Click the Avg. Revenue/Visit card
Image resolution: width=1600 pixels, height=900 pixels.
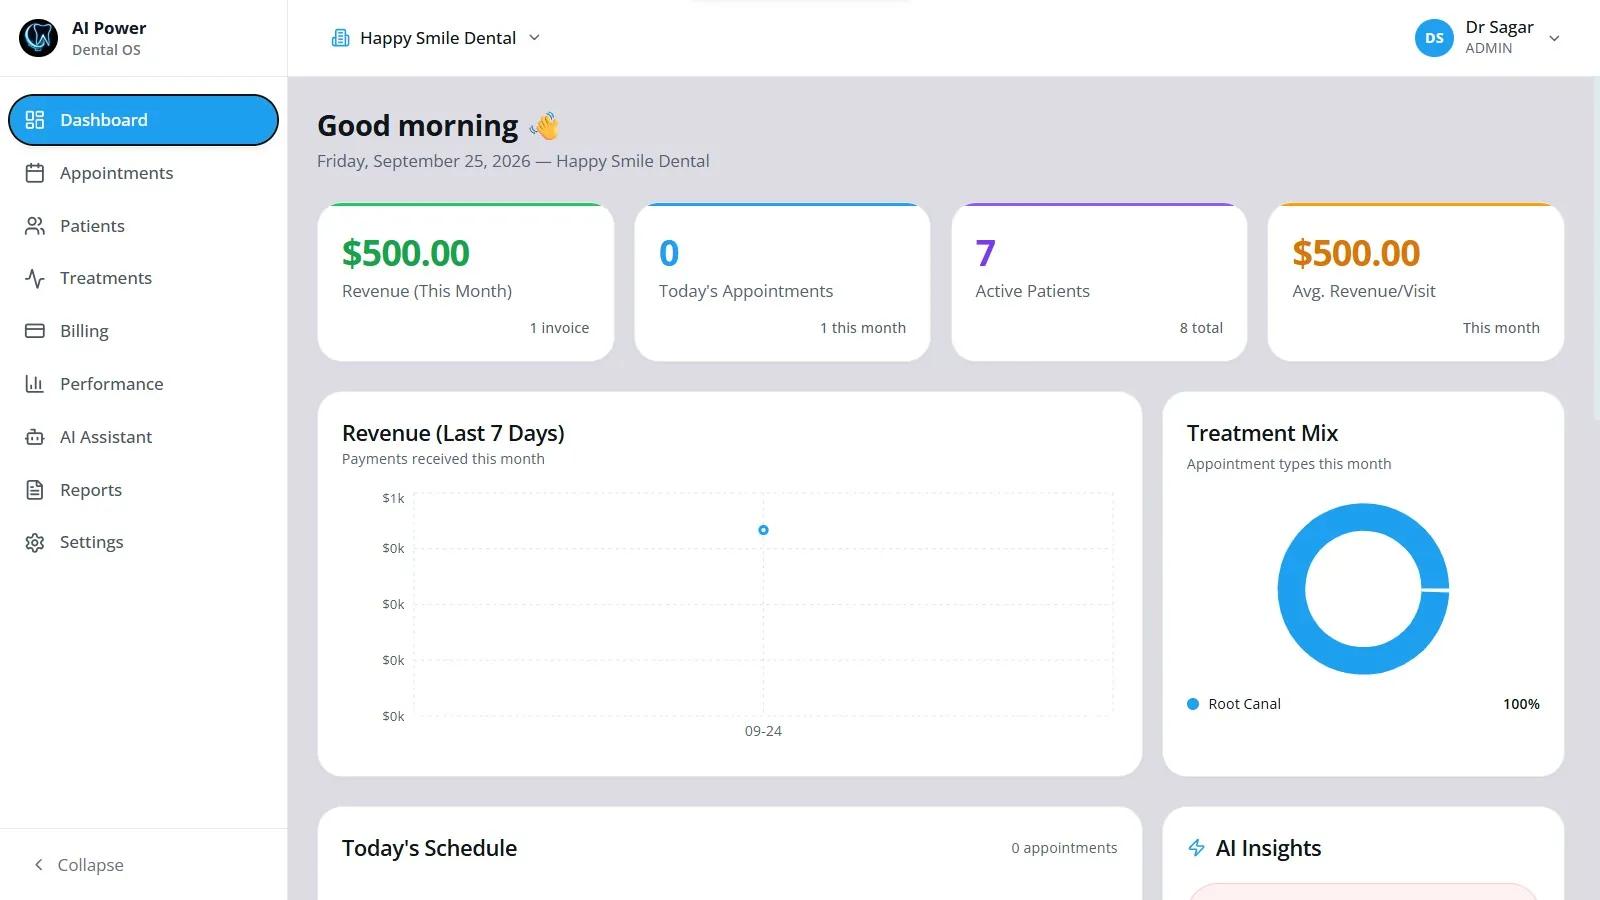(x=1416, y=283)
